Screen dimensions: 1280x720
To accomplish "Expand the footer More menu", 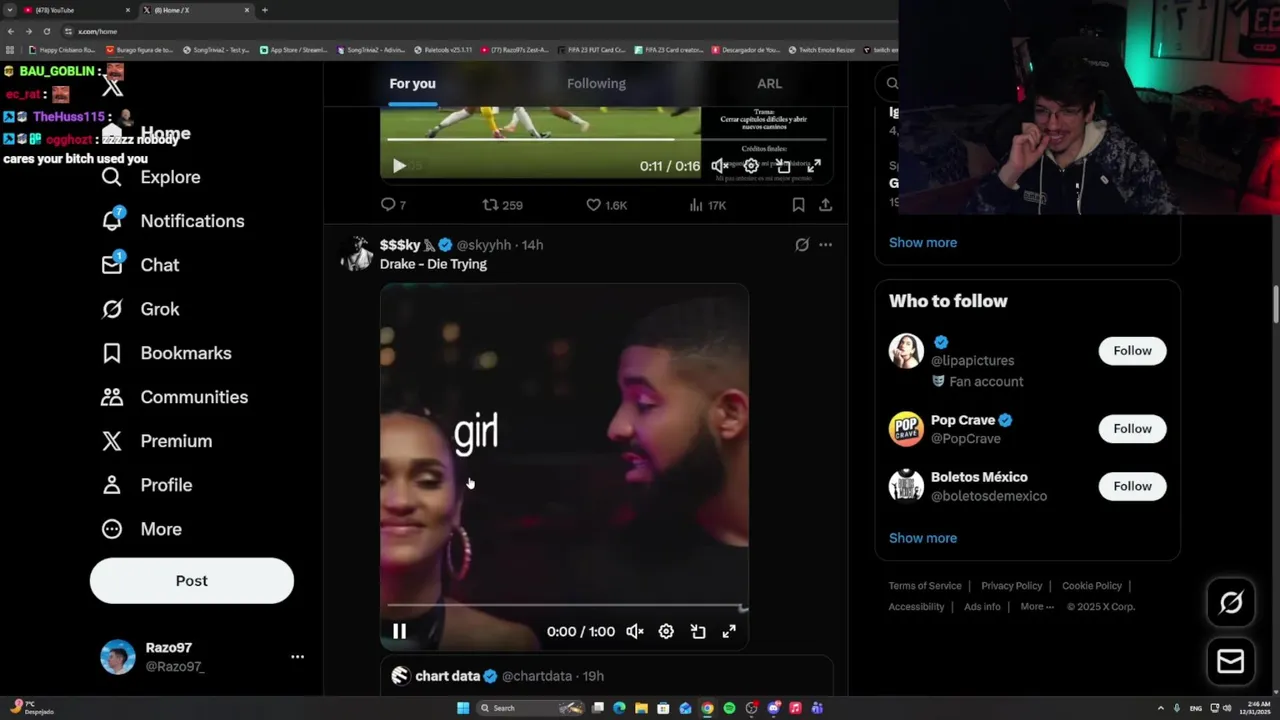I will pos(1037,607).
